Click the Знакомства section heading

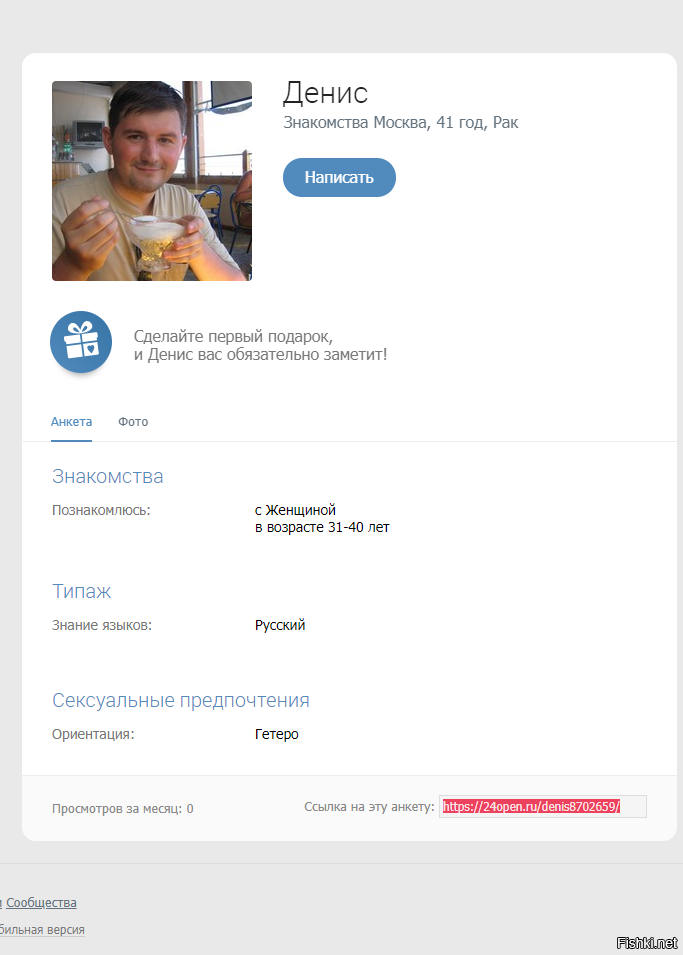108,476
